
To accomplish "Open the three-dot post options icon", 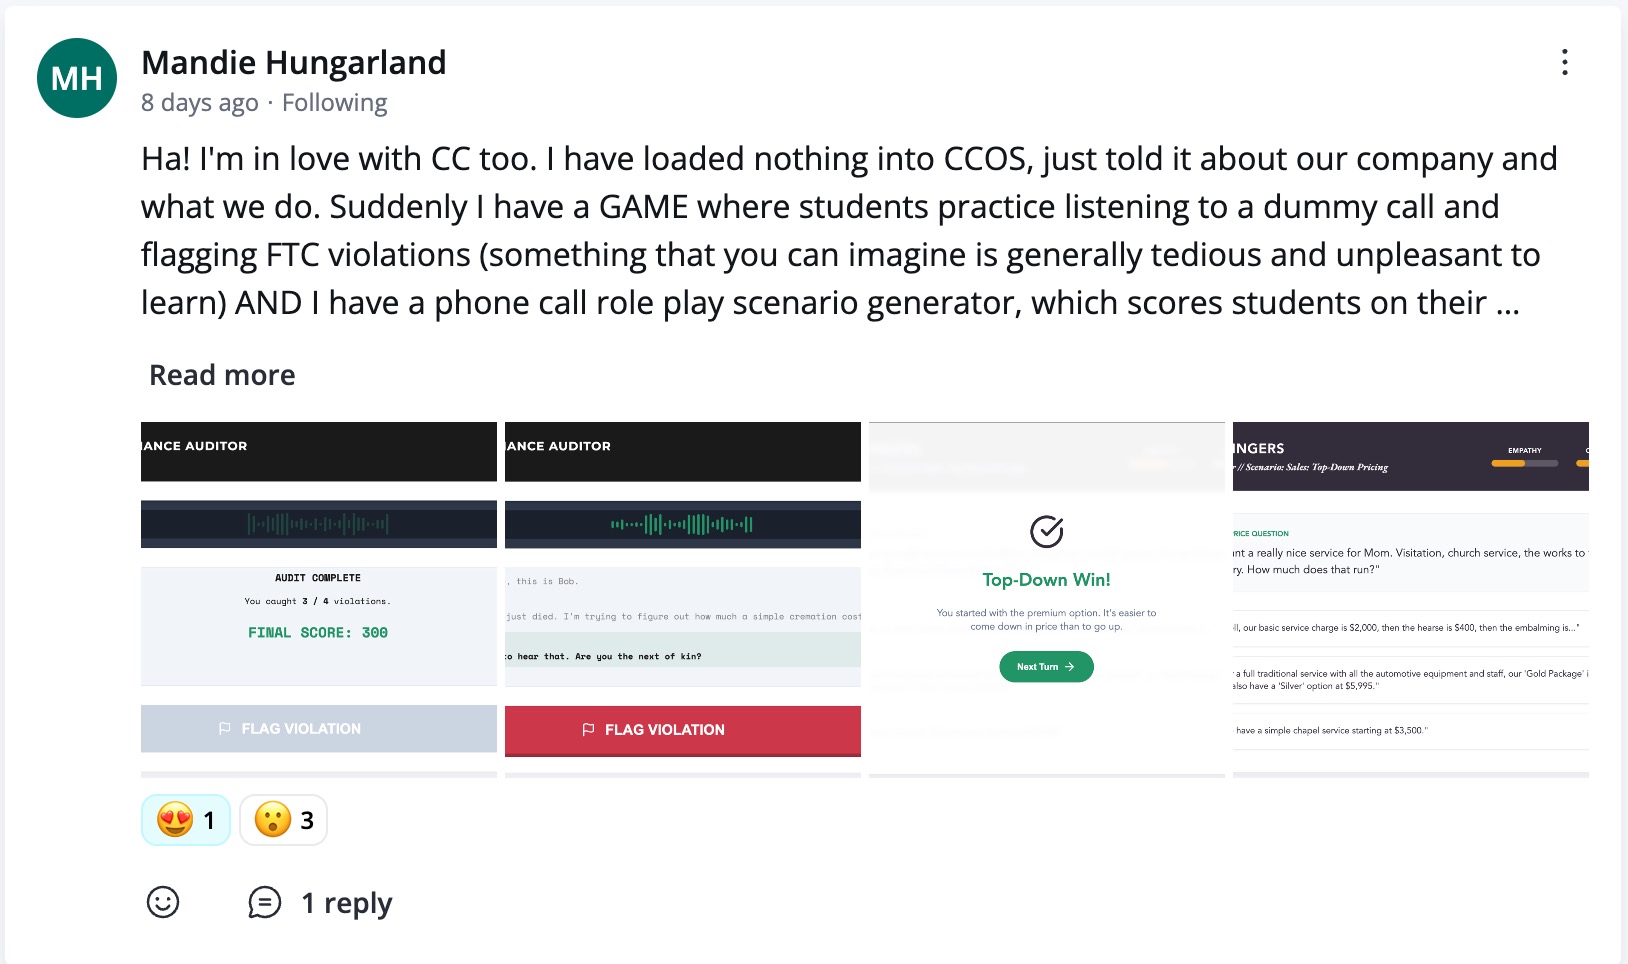I will point(1563,63).
